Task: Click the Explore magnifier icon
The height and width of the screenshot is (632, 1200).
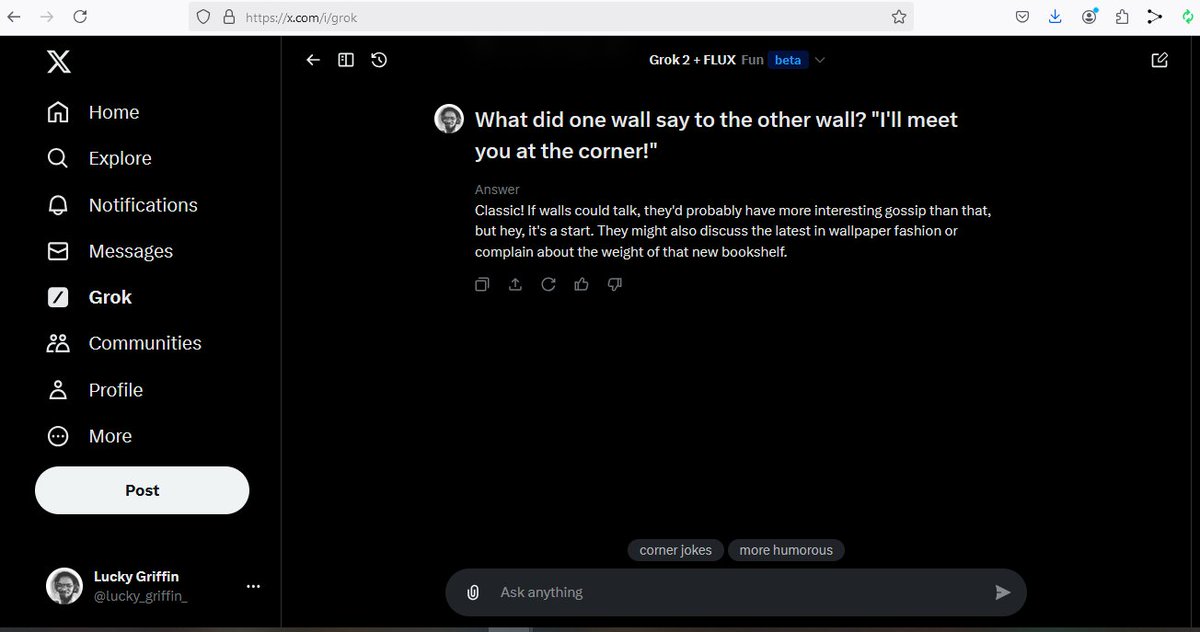Action: click(x=58, y=159)
